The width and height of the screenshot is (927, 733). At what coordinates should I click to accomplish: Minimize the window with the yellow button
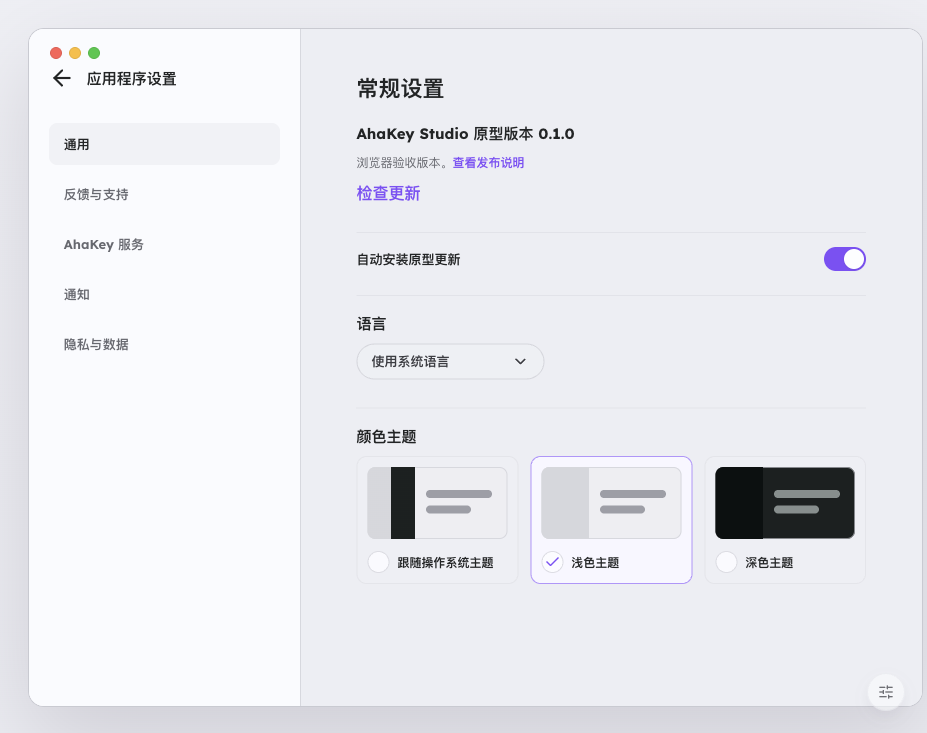tap(75, 53)
